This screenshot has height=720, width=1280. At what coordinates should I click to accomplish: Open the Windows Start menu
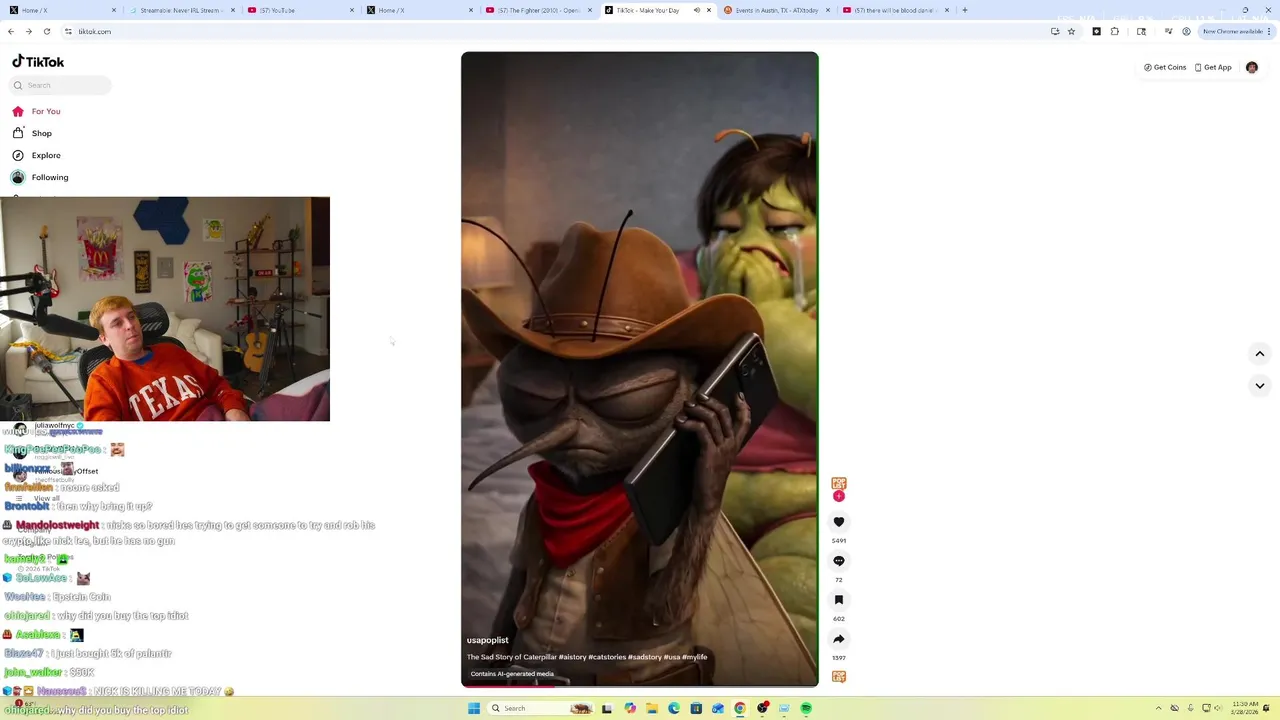pyautogui.click(x=474, y=708)
